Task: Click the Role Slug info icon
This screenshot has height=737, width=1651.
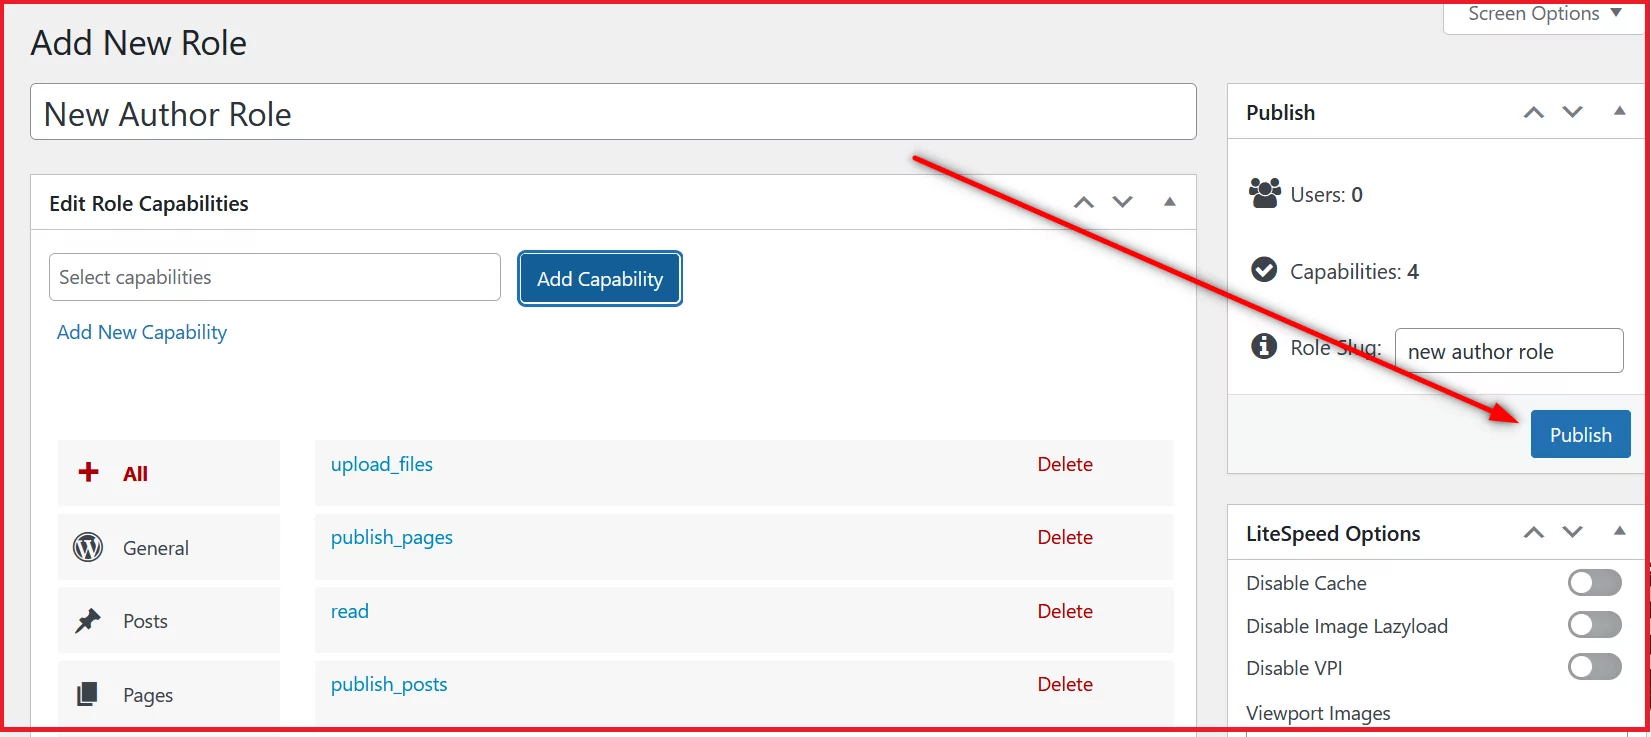Action: [1264, 346]
